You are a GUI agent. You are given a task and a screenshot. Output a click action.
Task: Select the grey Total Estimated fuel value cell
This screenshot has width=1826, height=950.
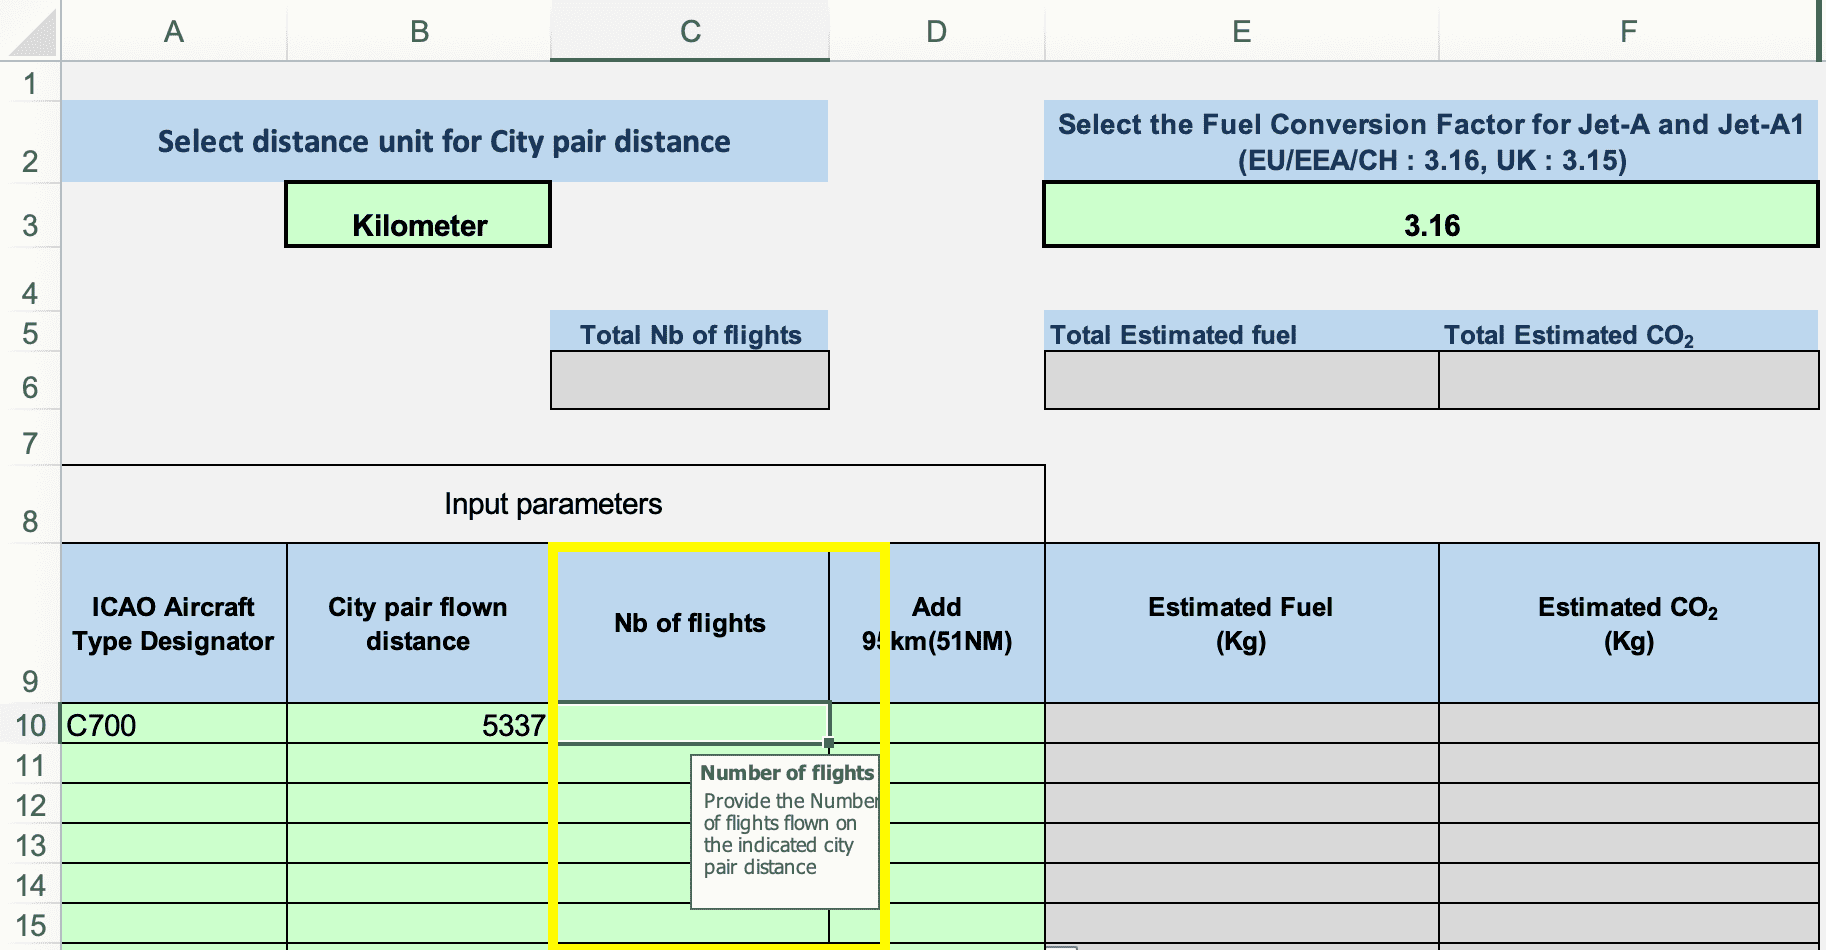[1241, 380]
